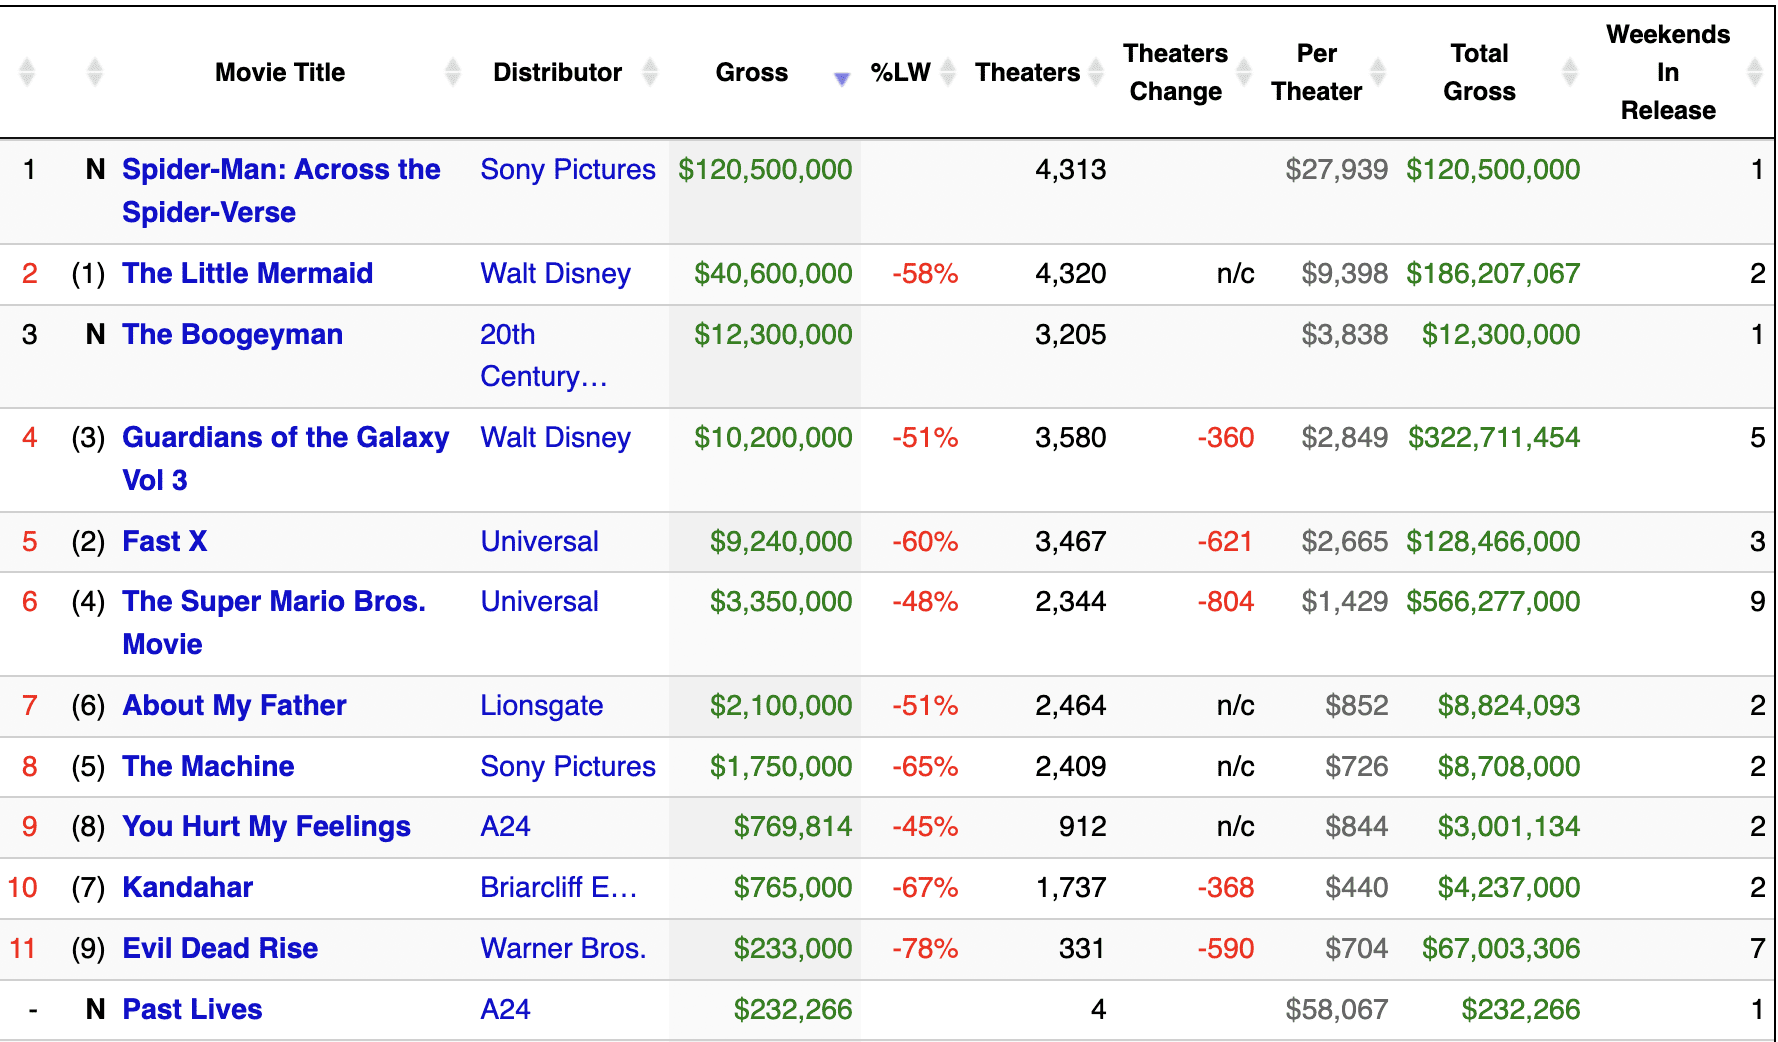Open Walt Disney distributor in Little Mermaid row
The width and height of the screenshot is (1778, 1042).
[x=555, y=274]
